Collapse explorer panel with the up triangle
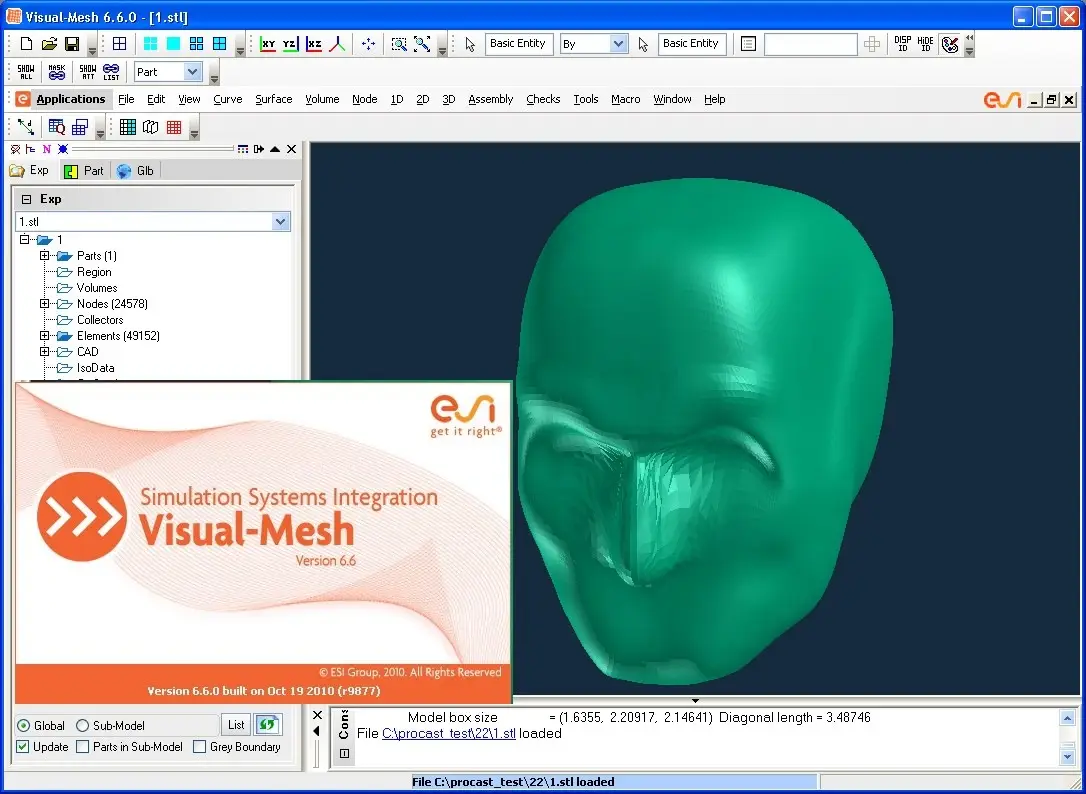The width and height of the screenshot is (1086, 794). [x=275, y=149]
